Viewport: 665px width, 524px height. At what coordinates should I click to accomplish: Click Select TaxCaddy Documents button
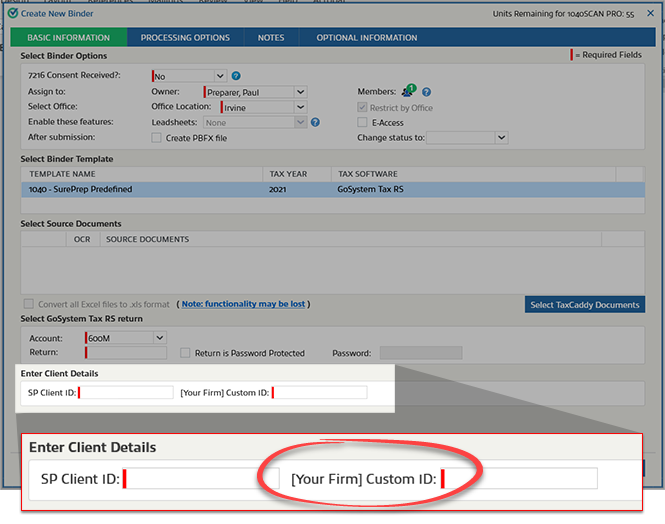[x=585, y=305]
